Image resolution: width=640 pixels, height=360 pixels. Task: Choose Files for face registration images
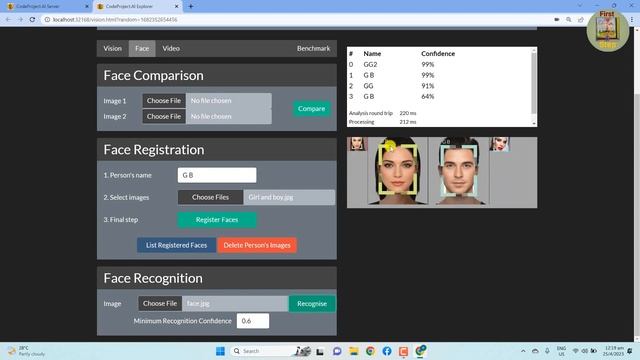[x=210, y=197]
